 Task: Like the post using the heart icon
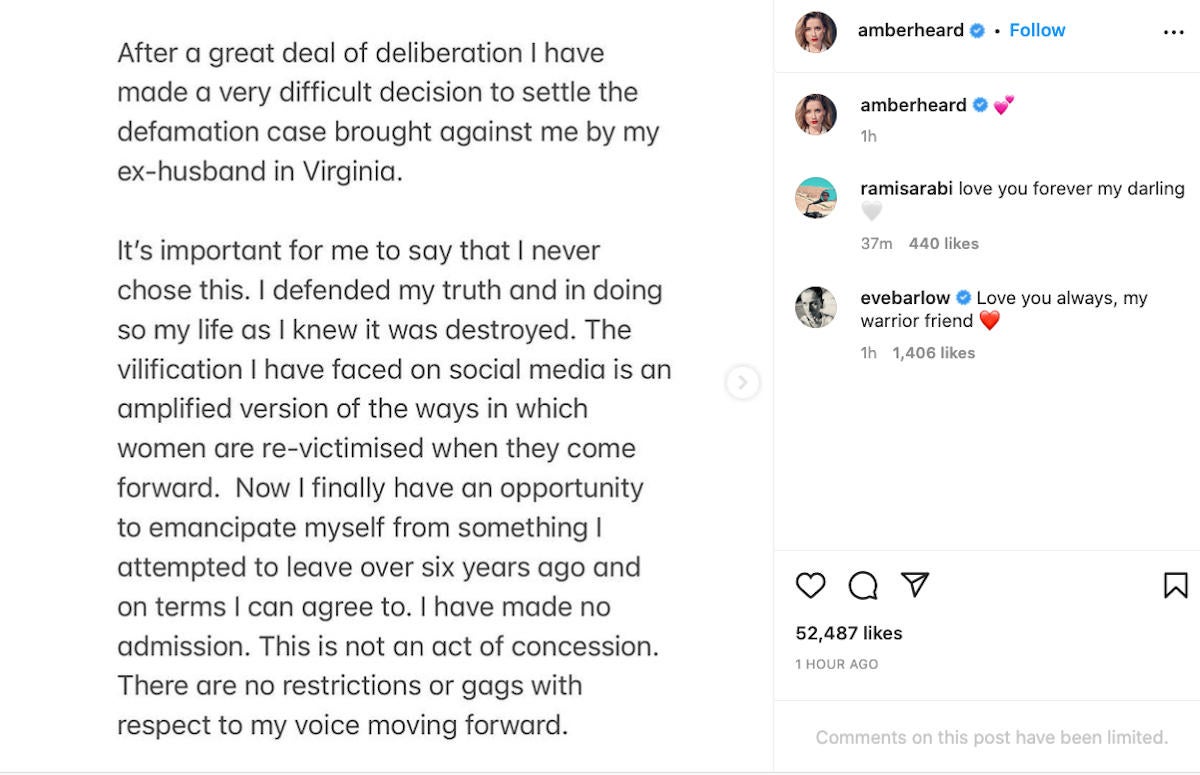coord(809,586)
